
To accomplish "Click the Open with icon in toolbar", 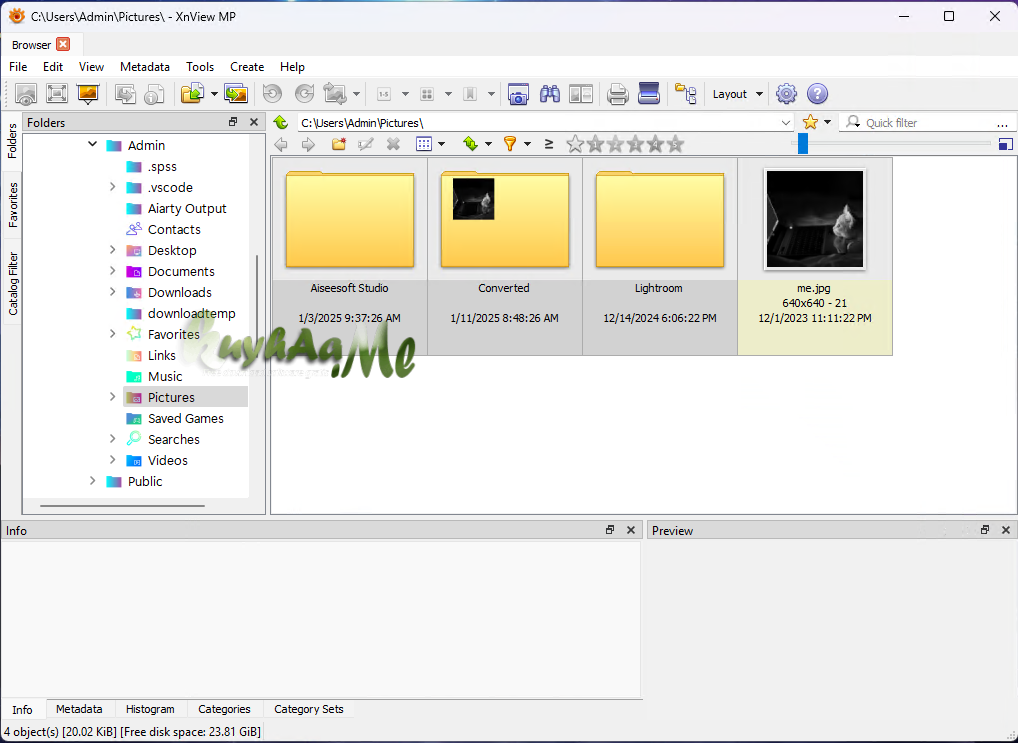I will [x=192, y=94].
